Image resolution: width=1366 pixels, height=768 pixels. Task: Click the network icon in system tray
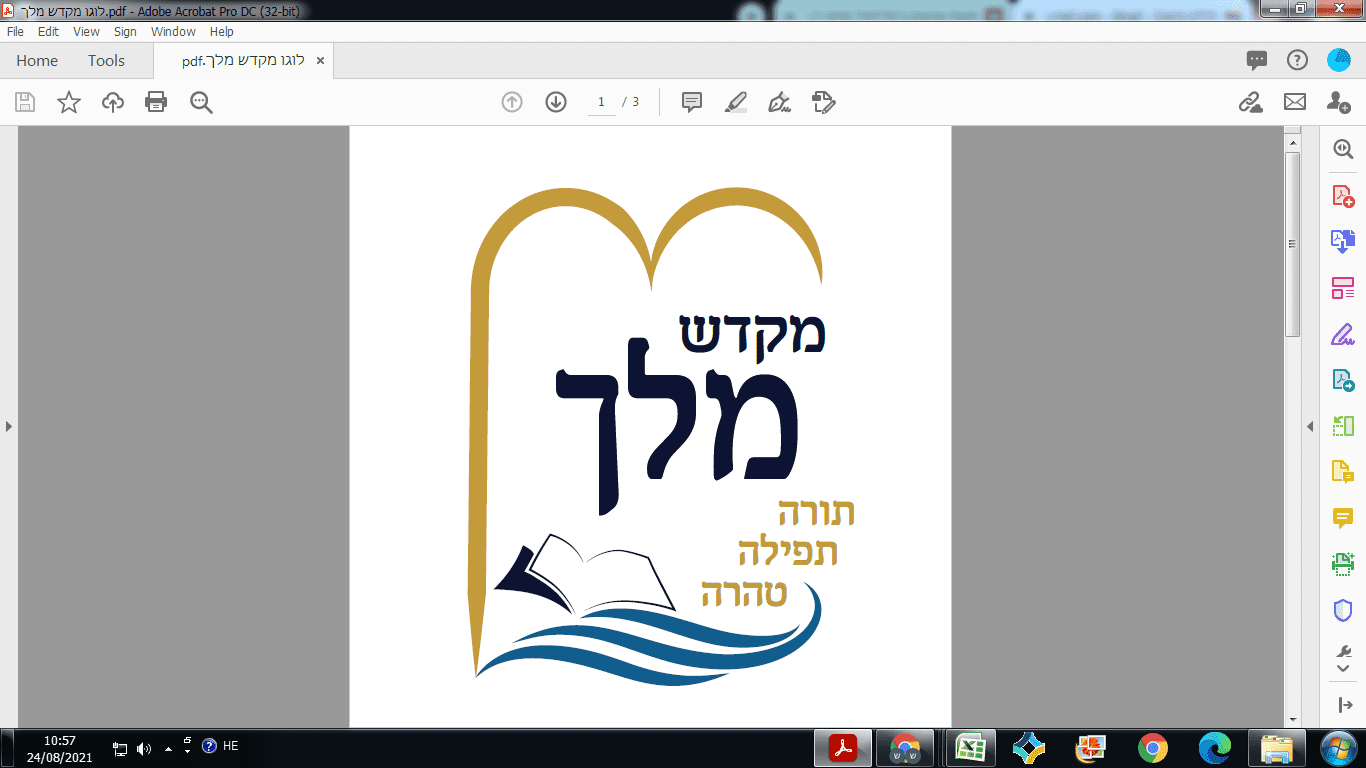[x=120, y=748]
